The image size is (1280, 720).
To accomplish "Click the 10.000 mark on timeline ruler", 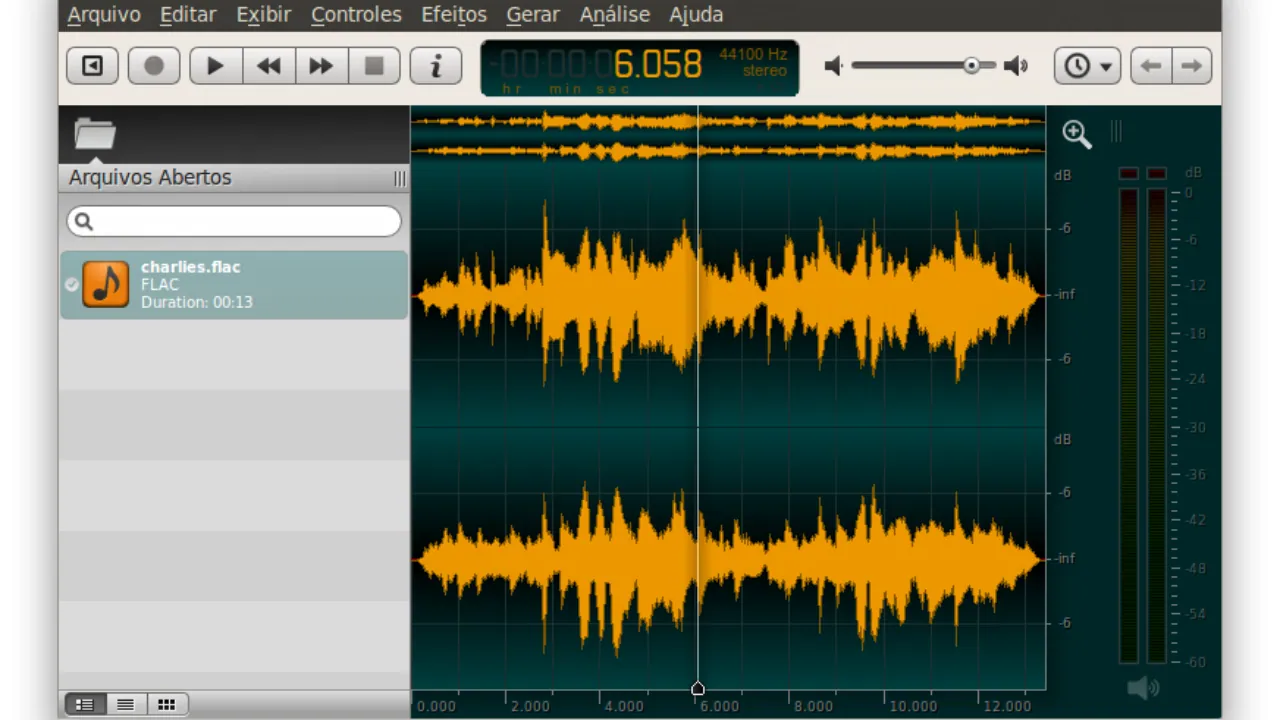I will (x=913, y=706).
